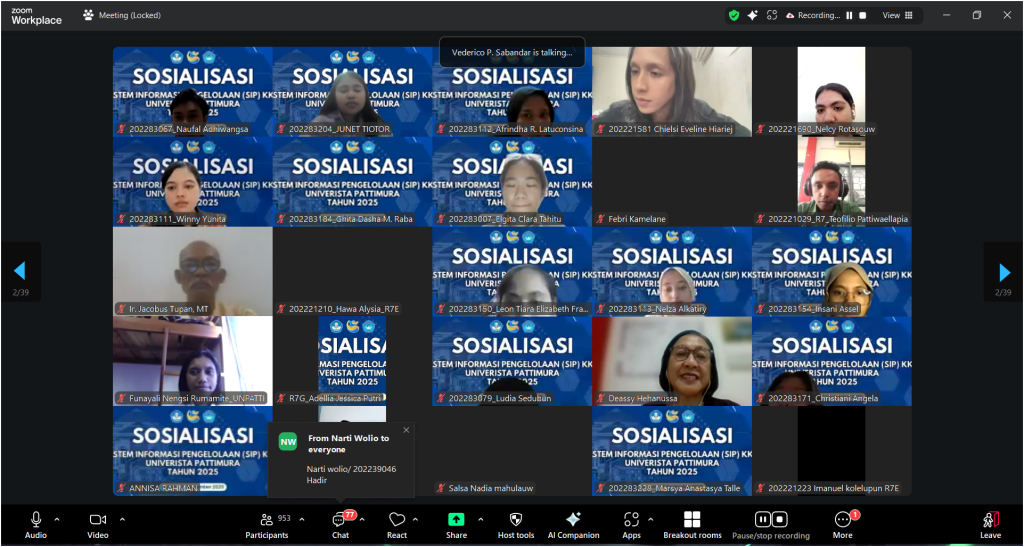The width and height of the screenshot is (1024, 547).
Task: Open Host tools
Action: click(516, 524)
